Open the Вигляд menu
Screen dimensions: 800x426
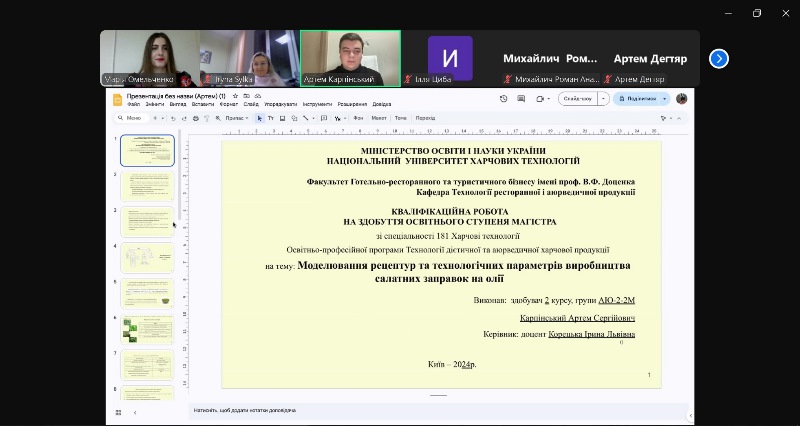[178, 104]
